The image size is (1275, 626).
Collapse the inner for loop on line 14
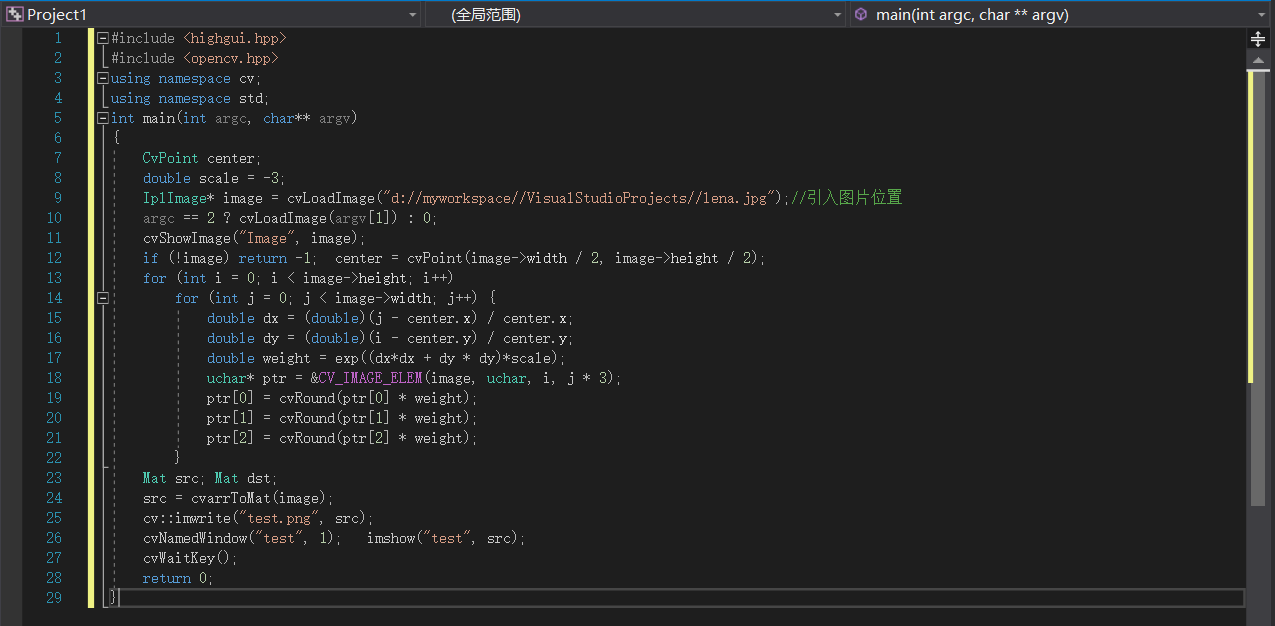pos(103,298)
